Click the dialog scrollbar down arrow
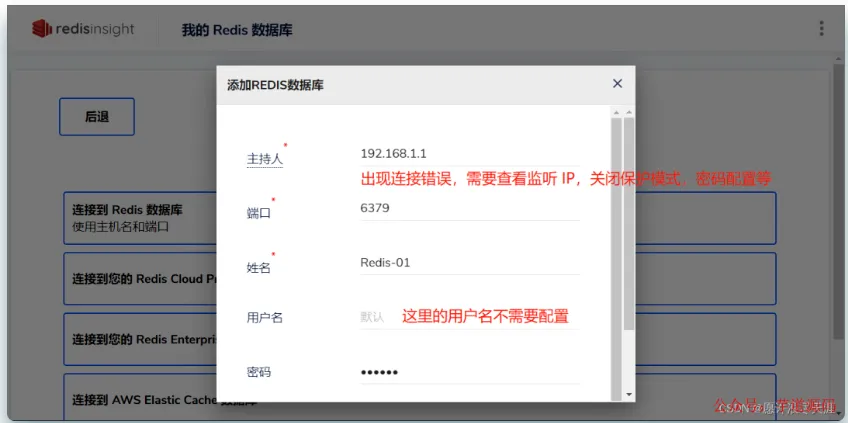This screenshot has width=848, height=423. pyautogui.click(x=628, y=394)
